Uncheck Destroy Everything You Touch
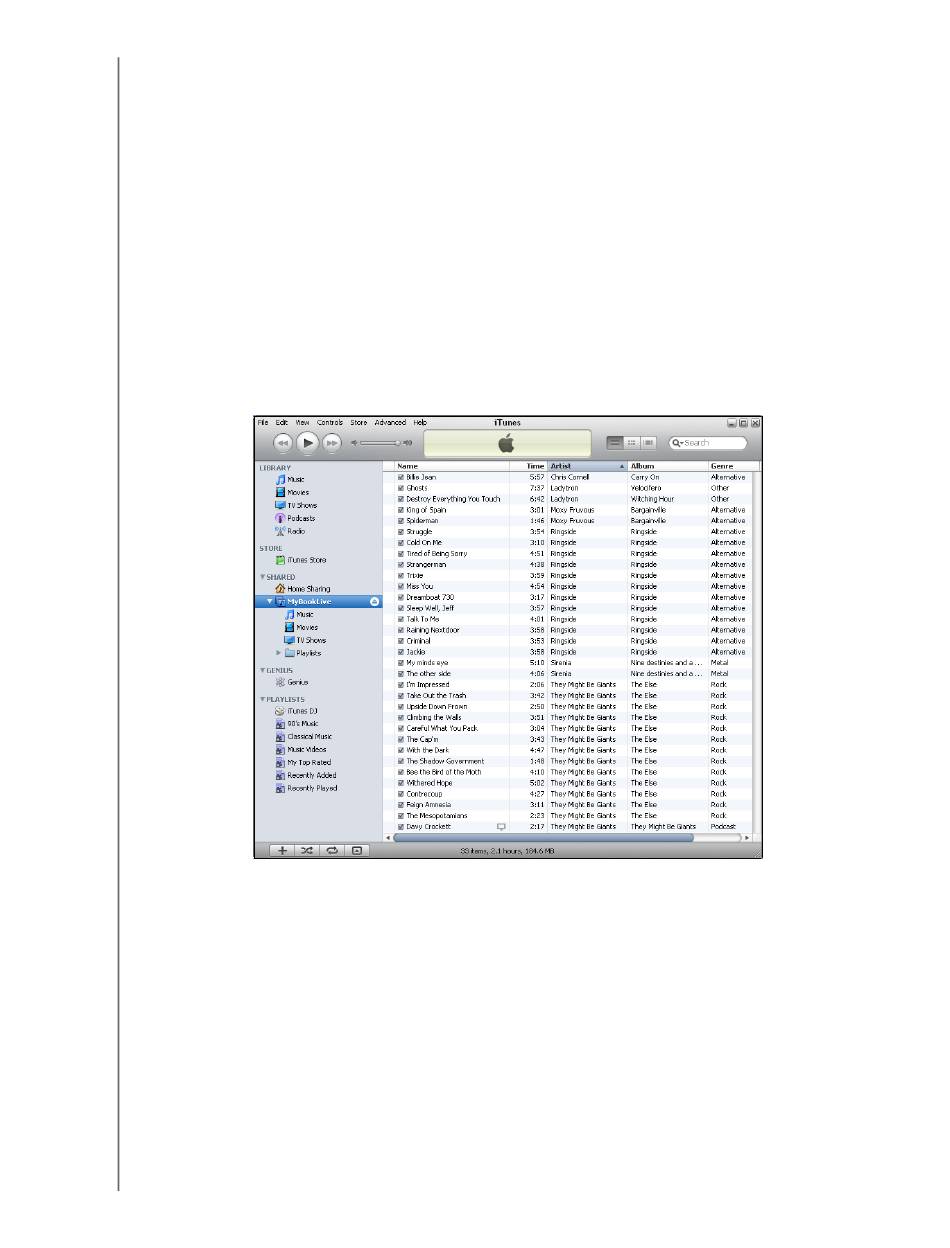950x1248 pixels. tap(401, 500)
